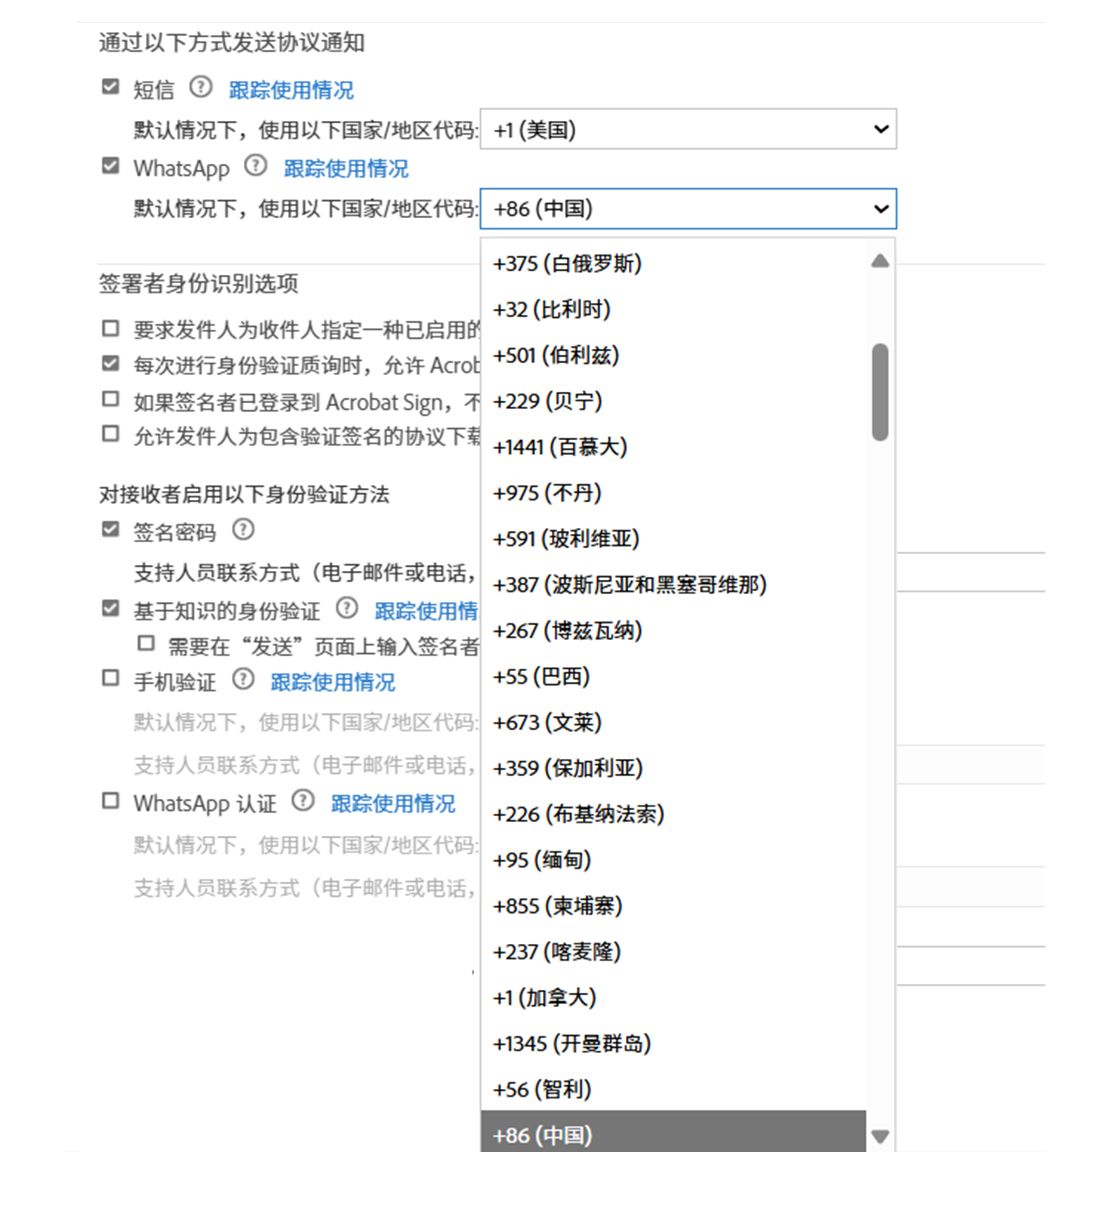This screenshot has width=1115, height=1207.
Task: Select +387 (波斯尼亚和黑塞哥维那) option
Action: click(673, 584)
